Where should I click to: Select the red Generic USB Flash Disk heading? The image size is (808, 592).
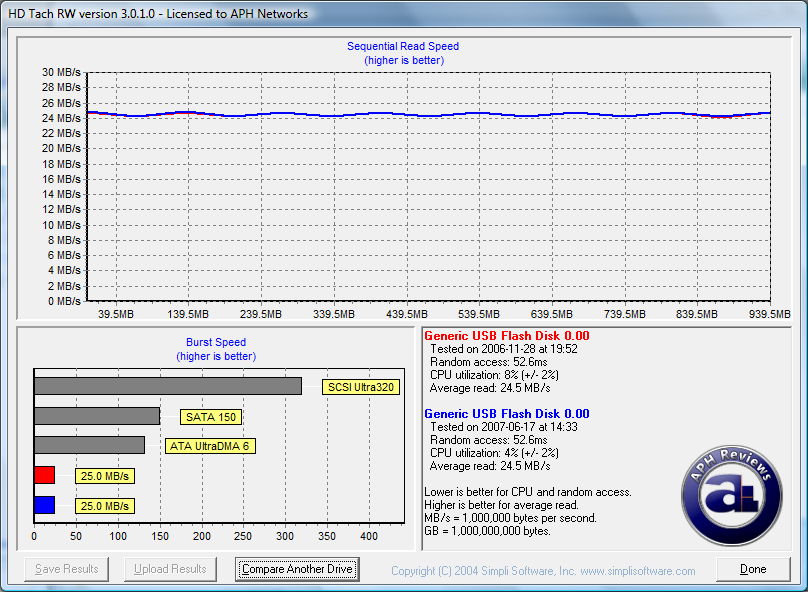pyautogui.click(x=506, y=336)
